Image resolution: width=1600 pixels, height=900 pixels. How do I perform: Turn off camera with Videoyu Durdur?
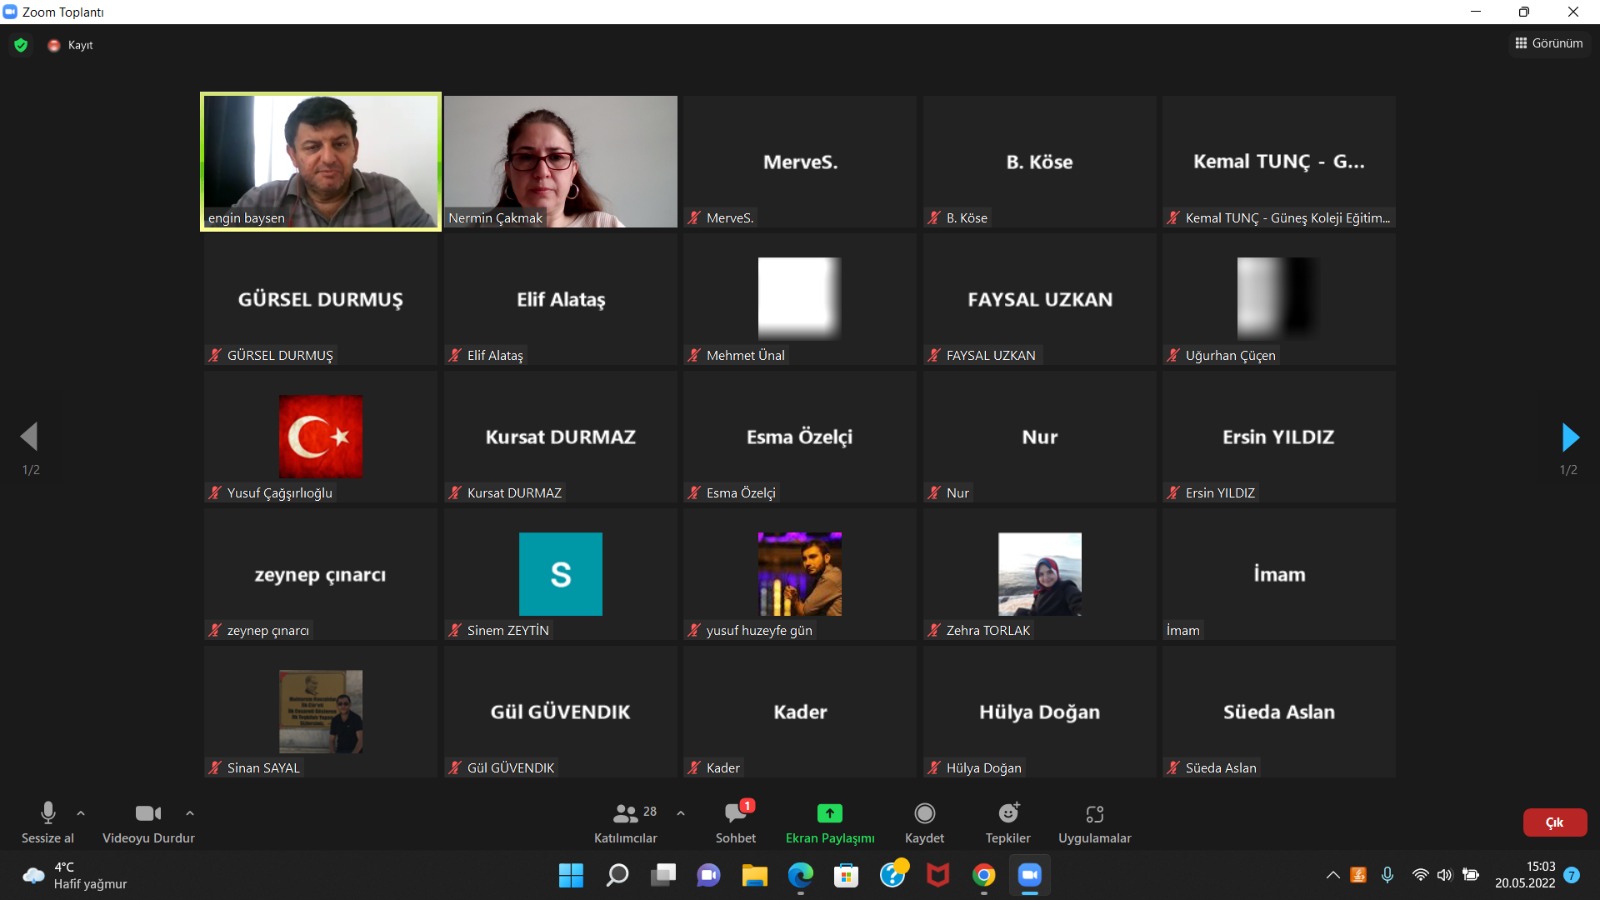click(x=148, y=822)
